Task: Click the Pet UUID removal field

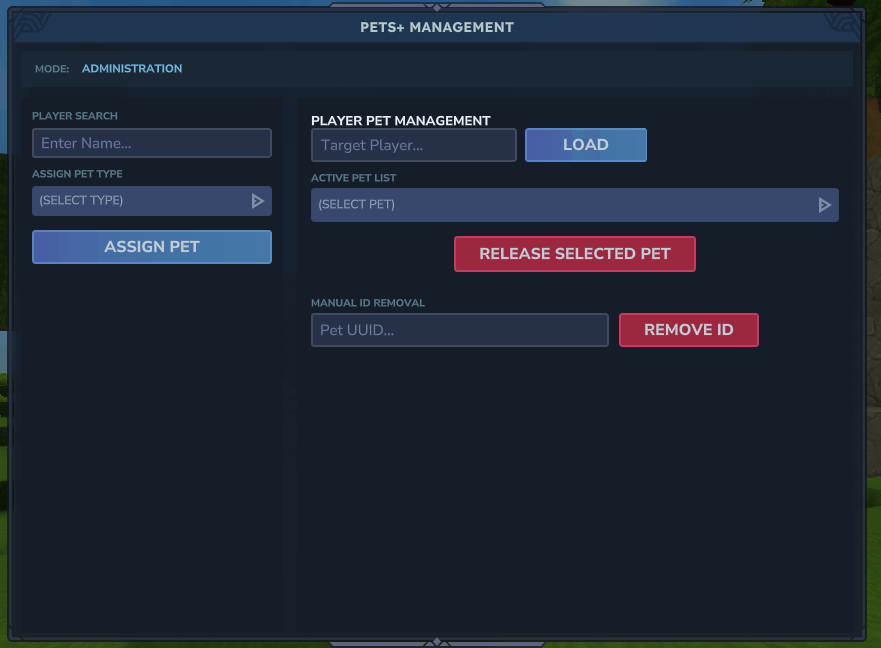Action: coord(459,330)
